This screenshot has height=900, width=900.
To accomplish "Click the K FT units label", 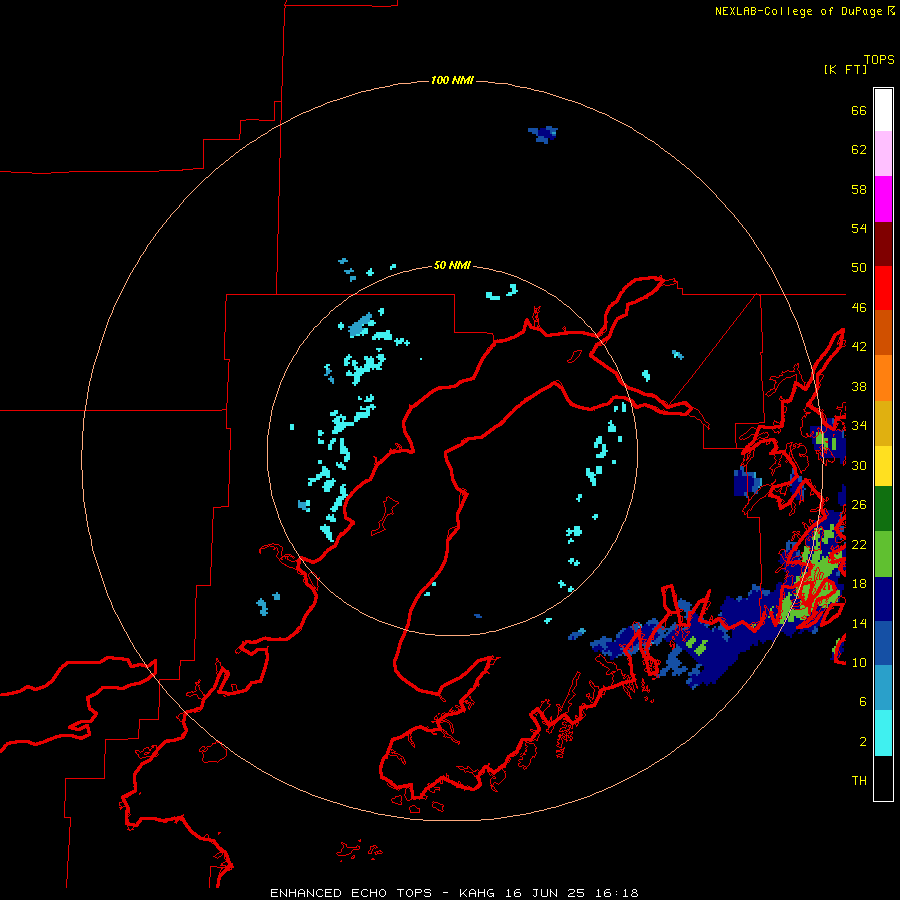I will 845,69.
